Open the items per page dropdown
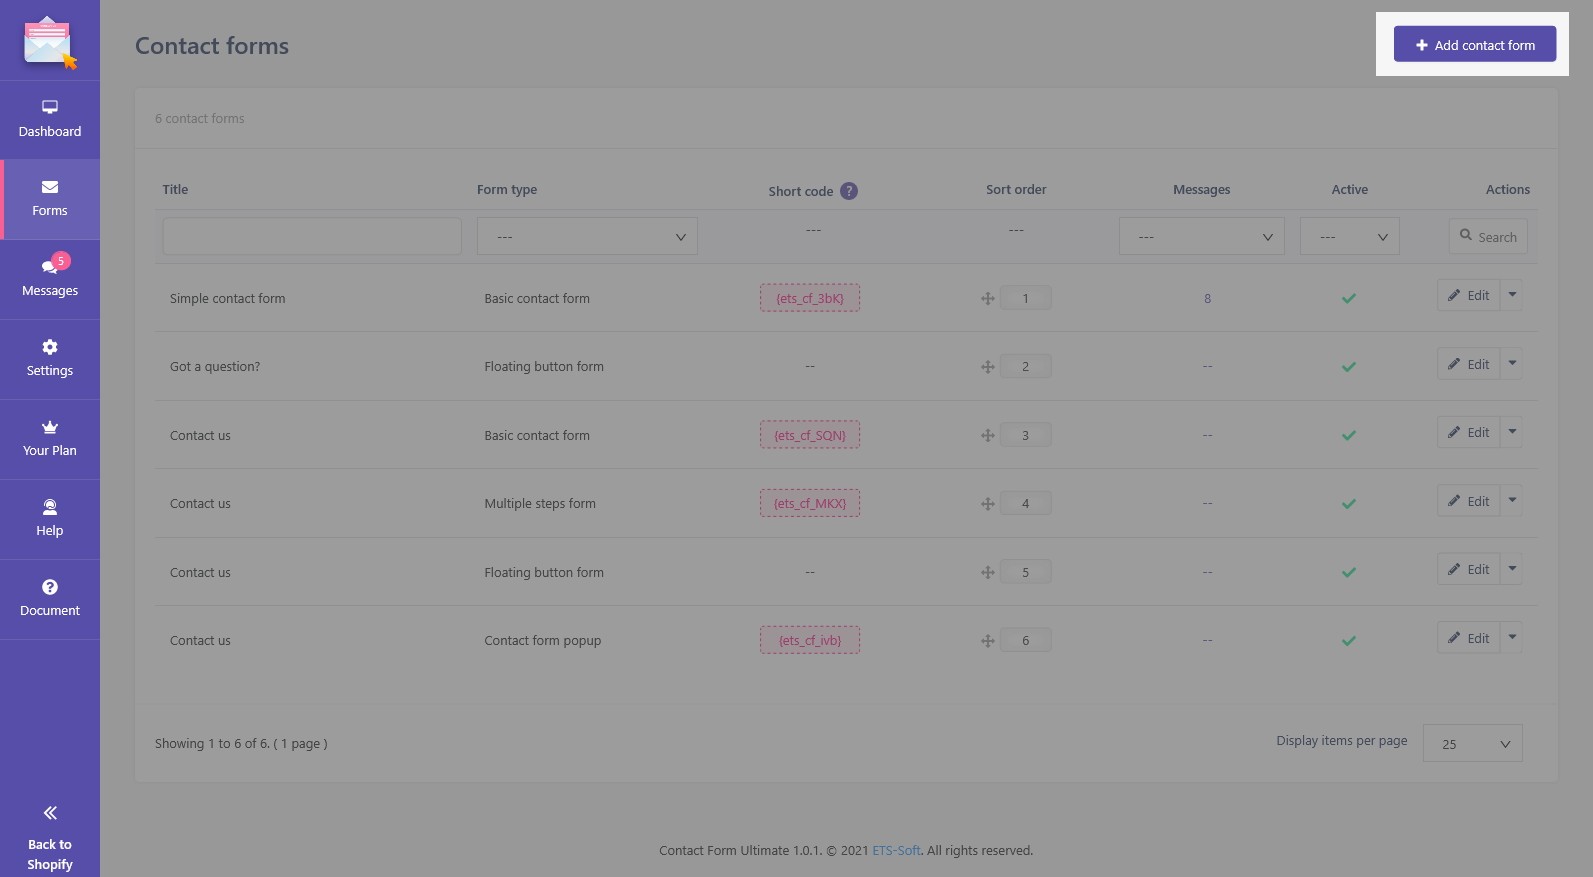 coord(1473,743)
